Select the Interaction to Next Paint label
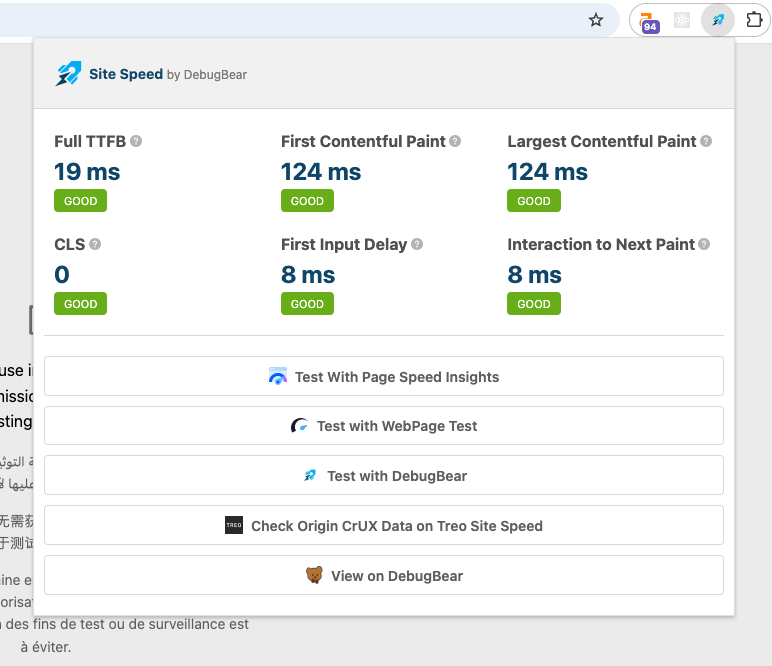Image resolution: width=772 pixels, height=666 pixels. coord(601,244)
